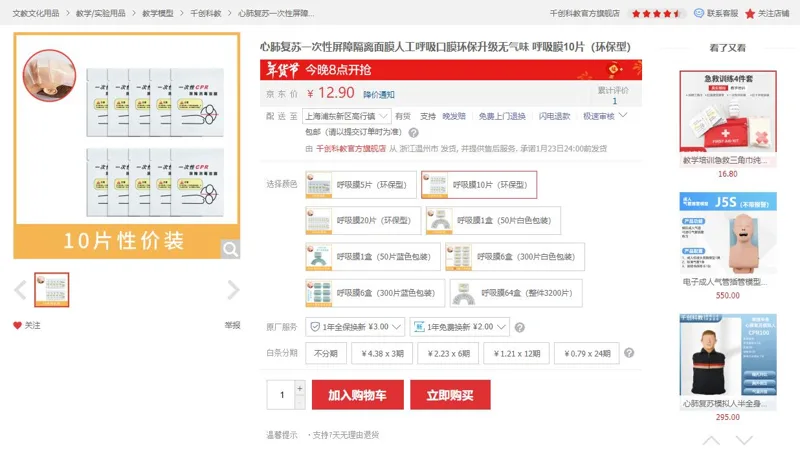Open 教学/实验用品 breadcrumb
The image size is (800, 451).
101,13
